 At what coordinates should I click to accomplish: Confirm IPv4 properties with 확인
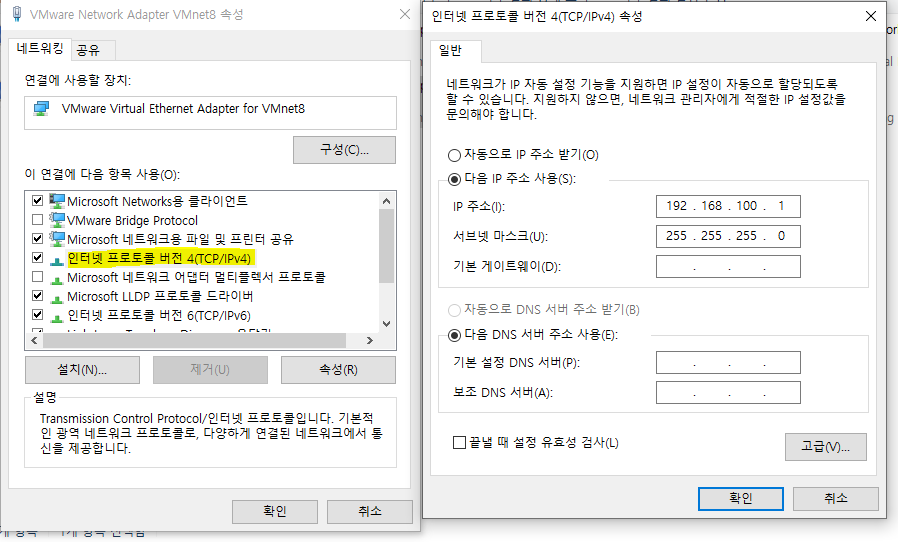[741, 498]
